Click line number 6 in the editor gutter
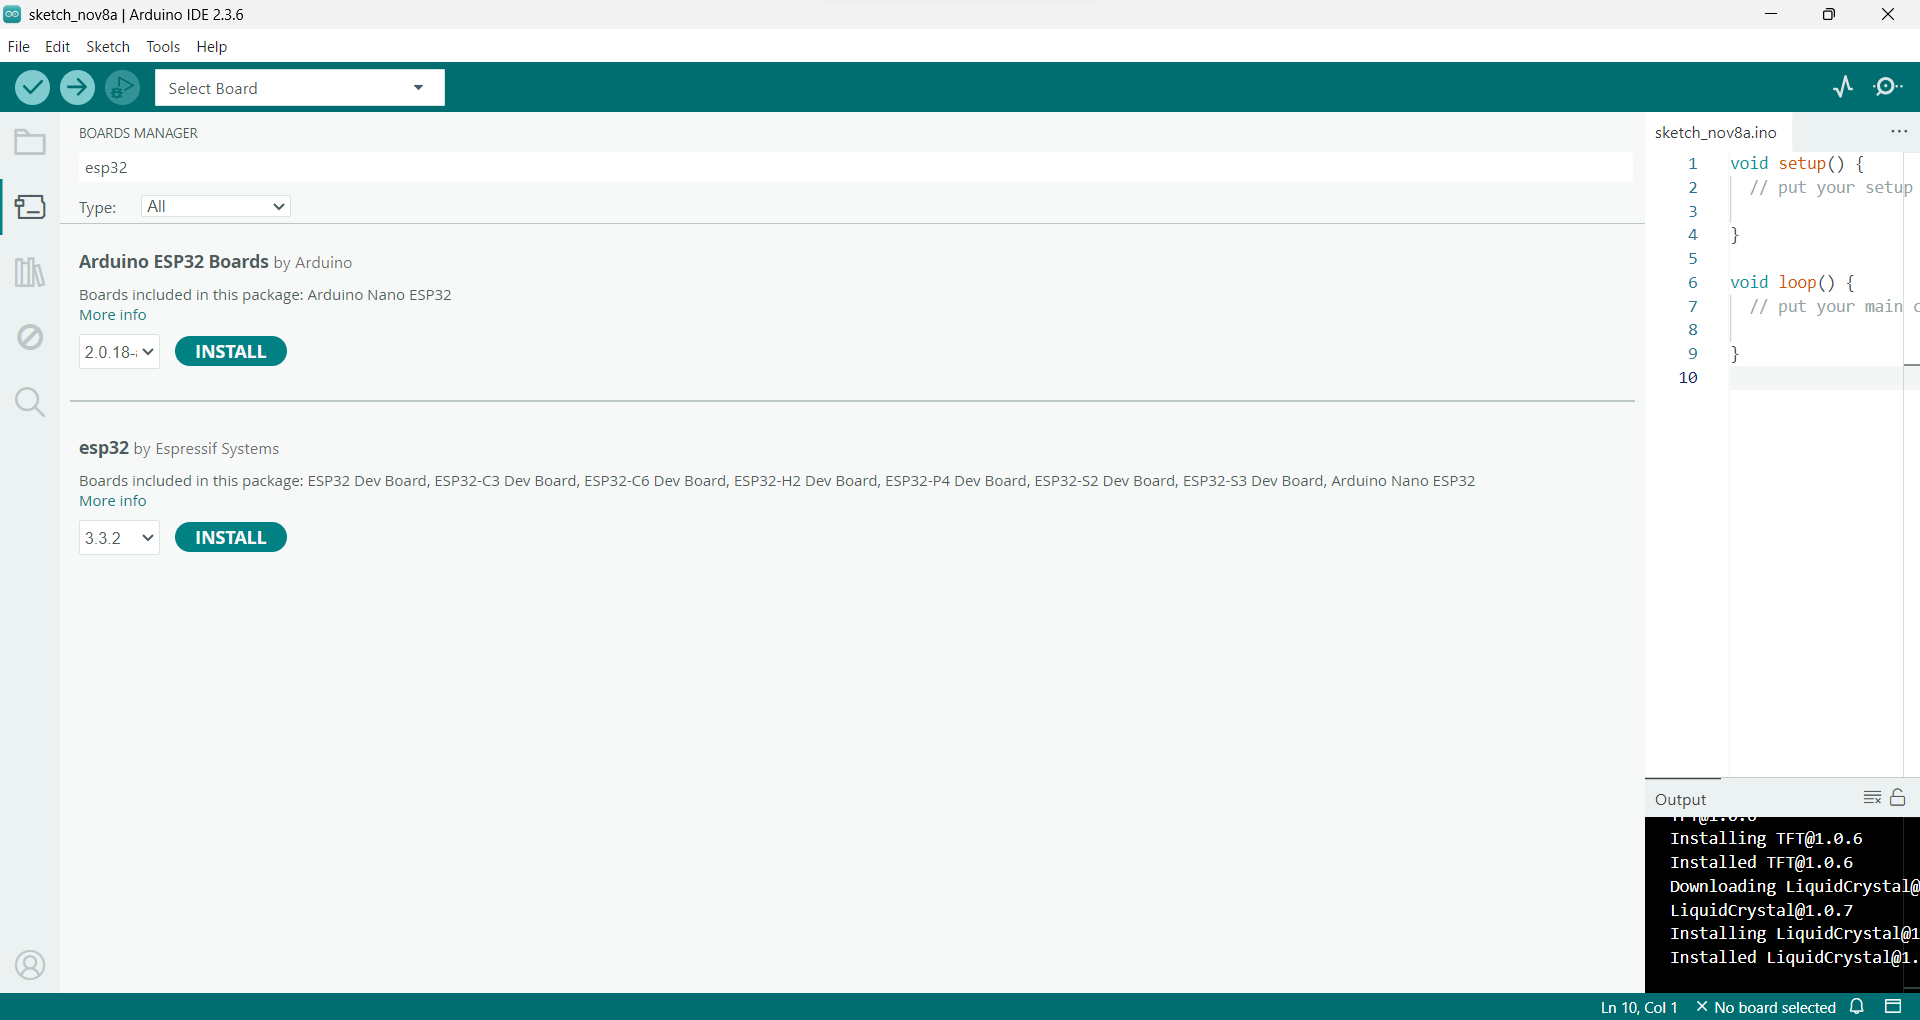This screenshot has height=1020, width=1920. pyautogui.click(x=1693, y=283)
